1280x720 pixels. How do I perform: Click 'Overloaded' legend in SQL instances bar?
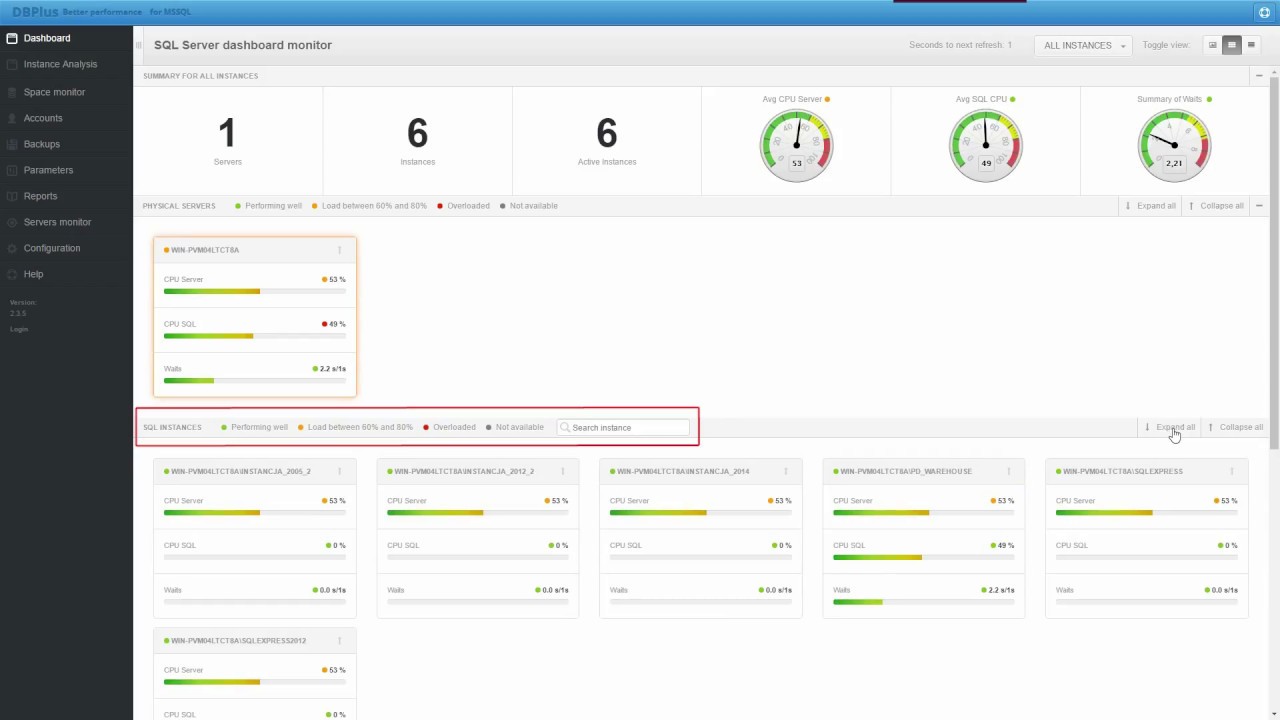click(x=450, y=427)
